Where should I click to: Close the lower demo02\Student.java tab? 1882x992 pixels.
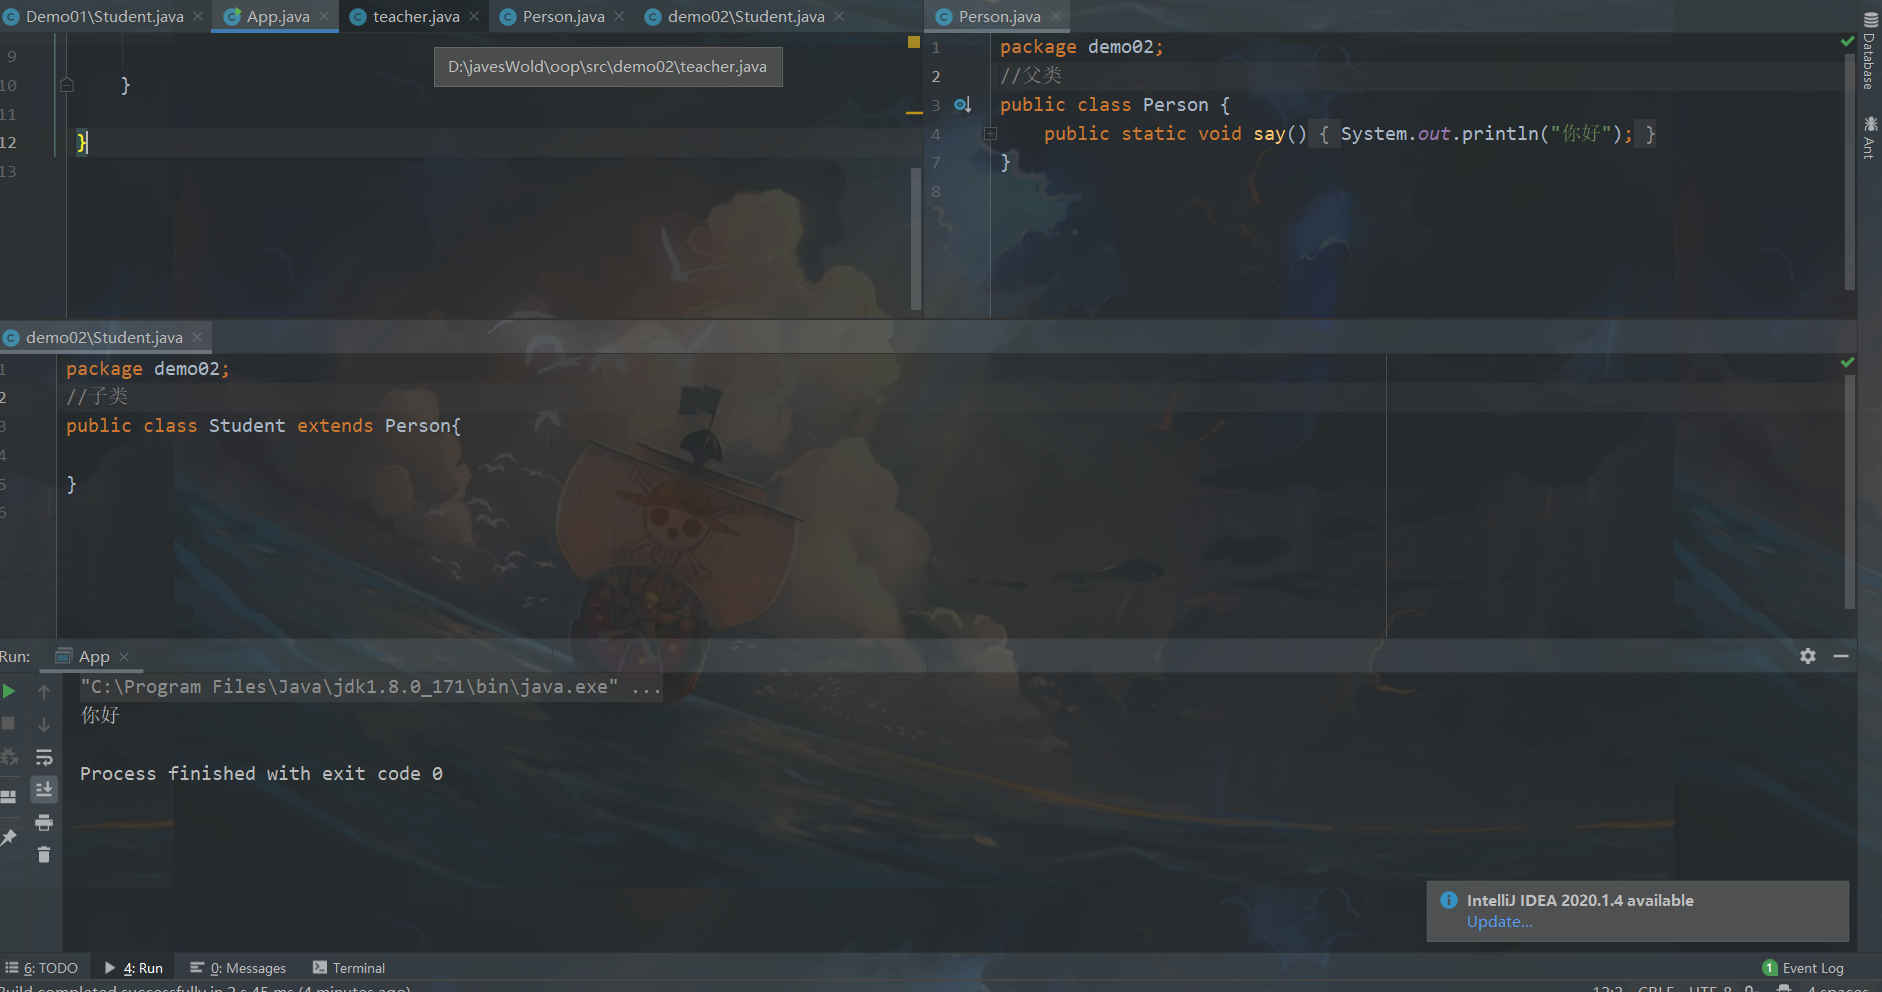coord(197,337)
